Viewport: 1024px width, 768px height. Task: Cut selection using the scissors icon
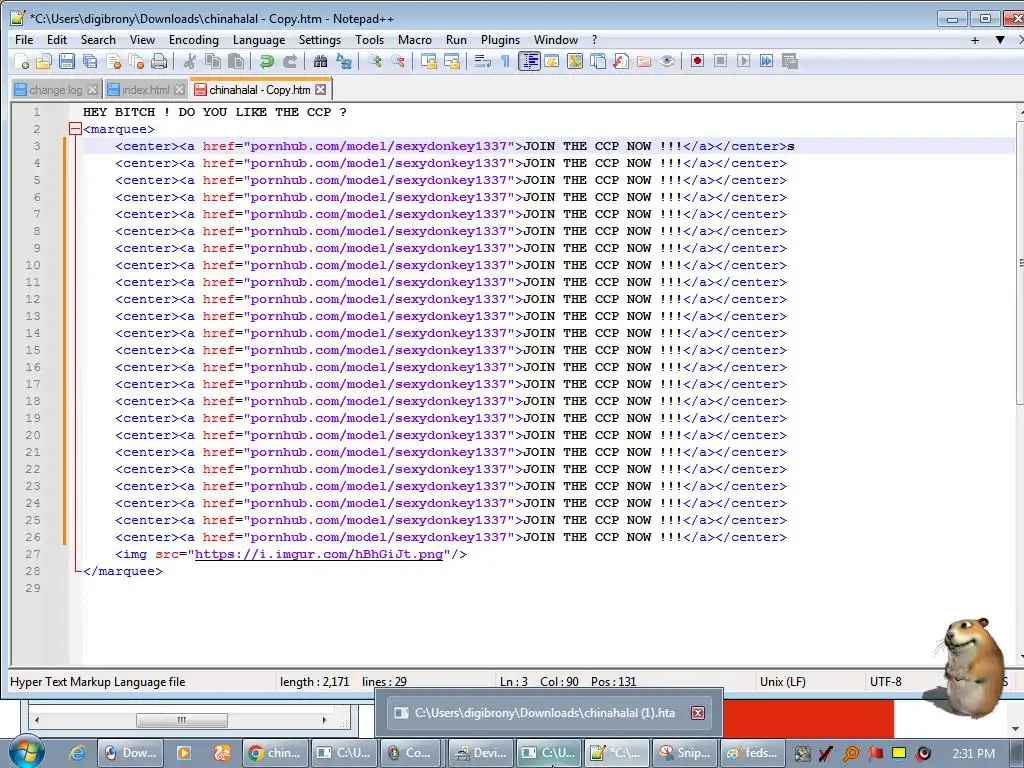[190, 61]
